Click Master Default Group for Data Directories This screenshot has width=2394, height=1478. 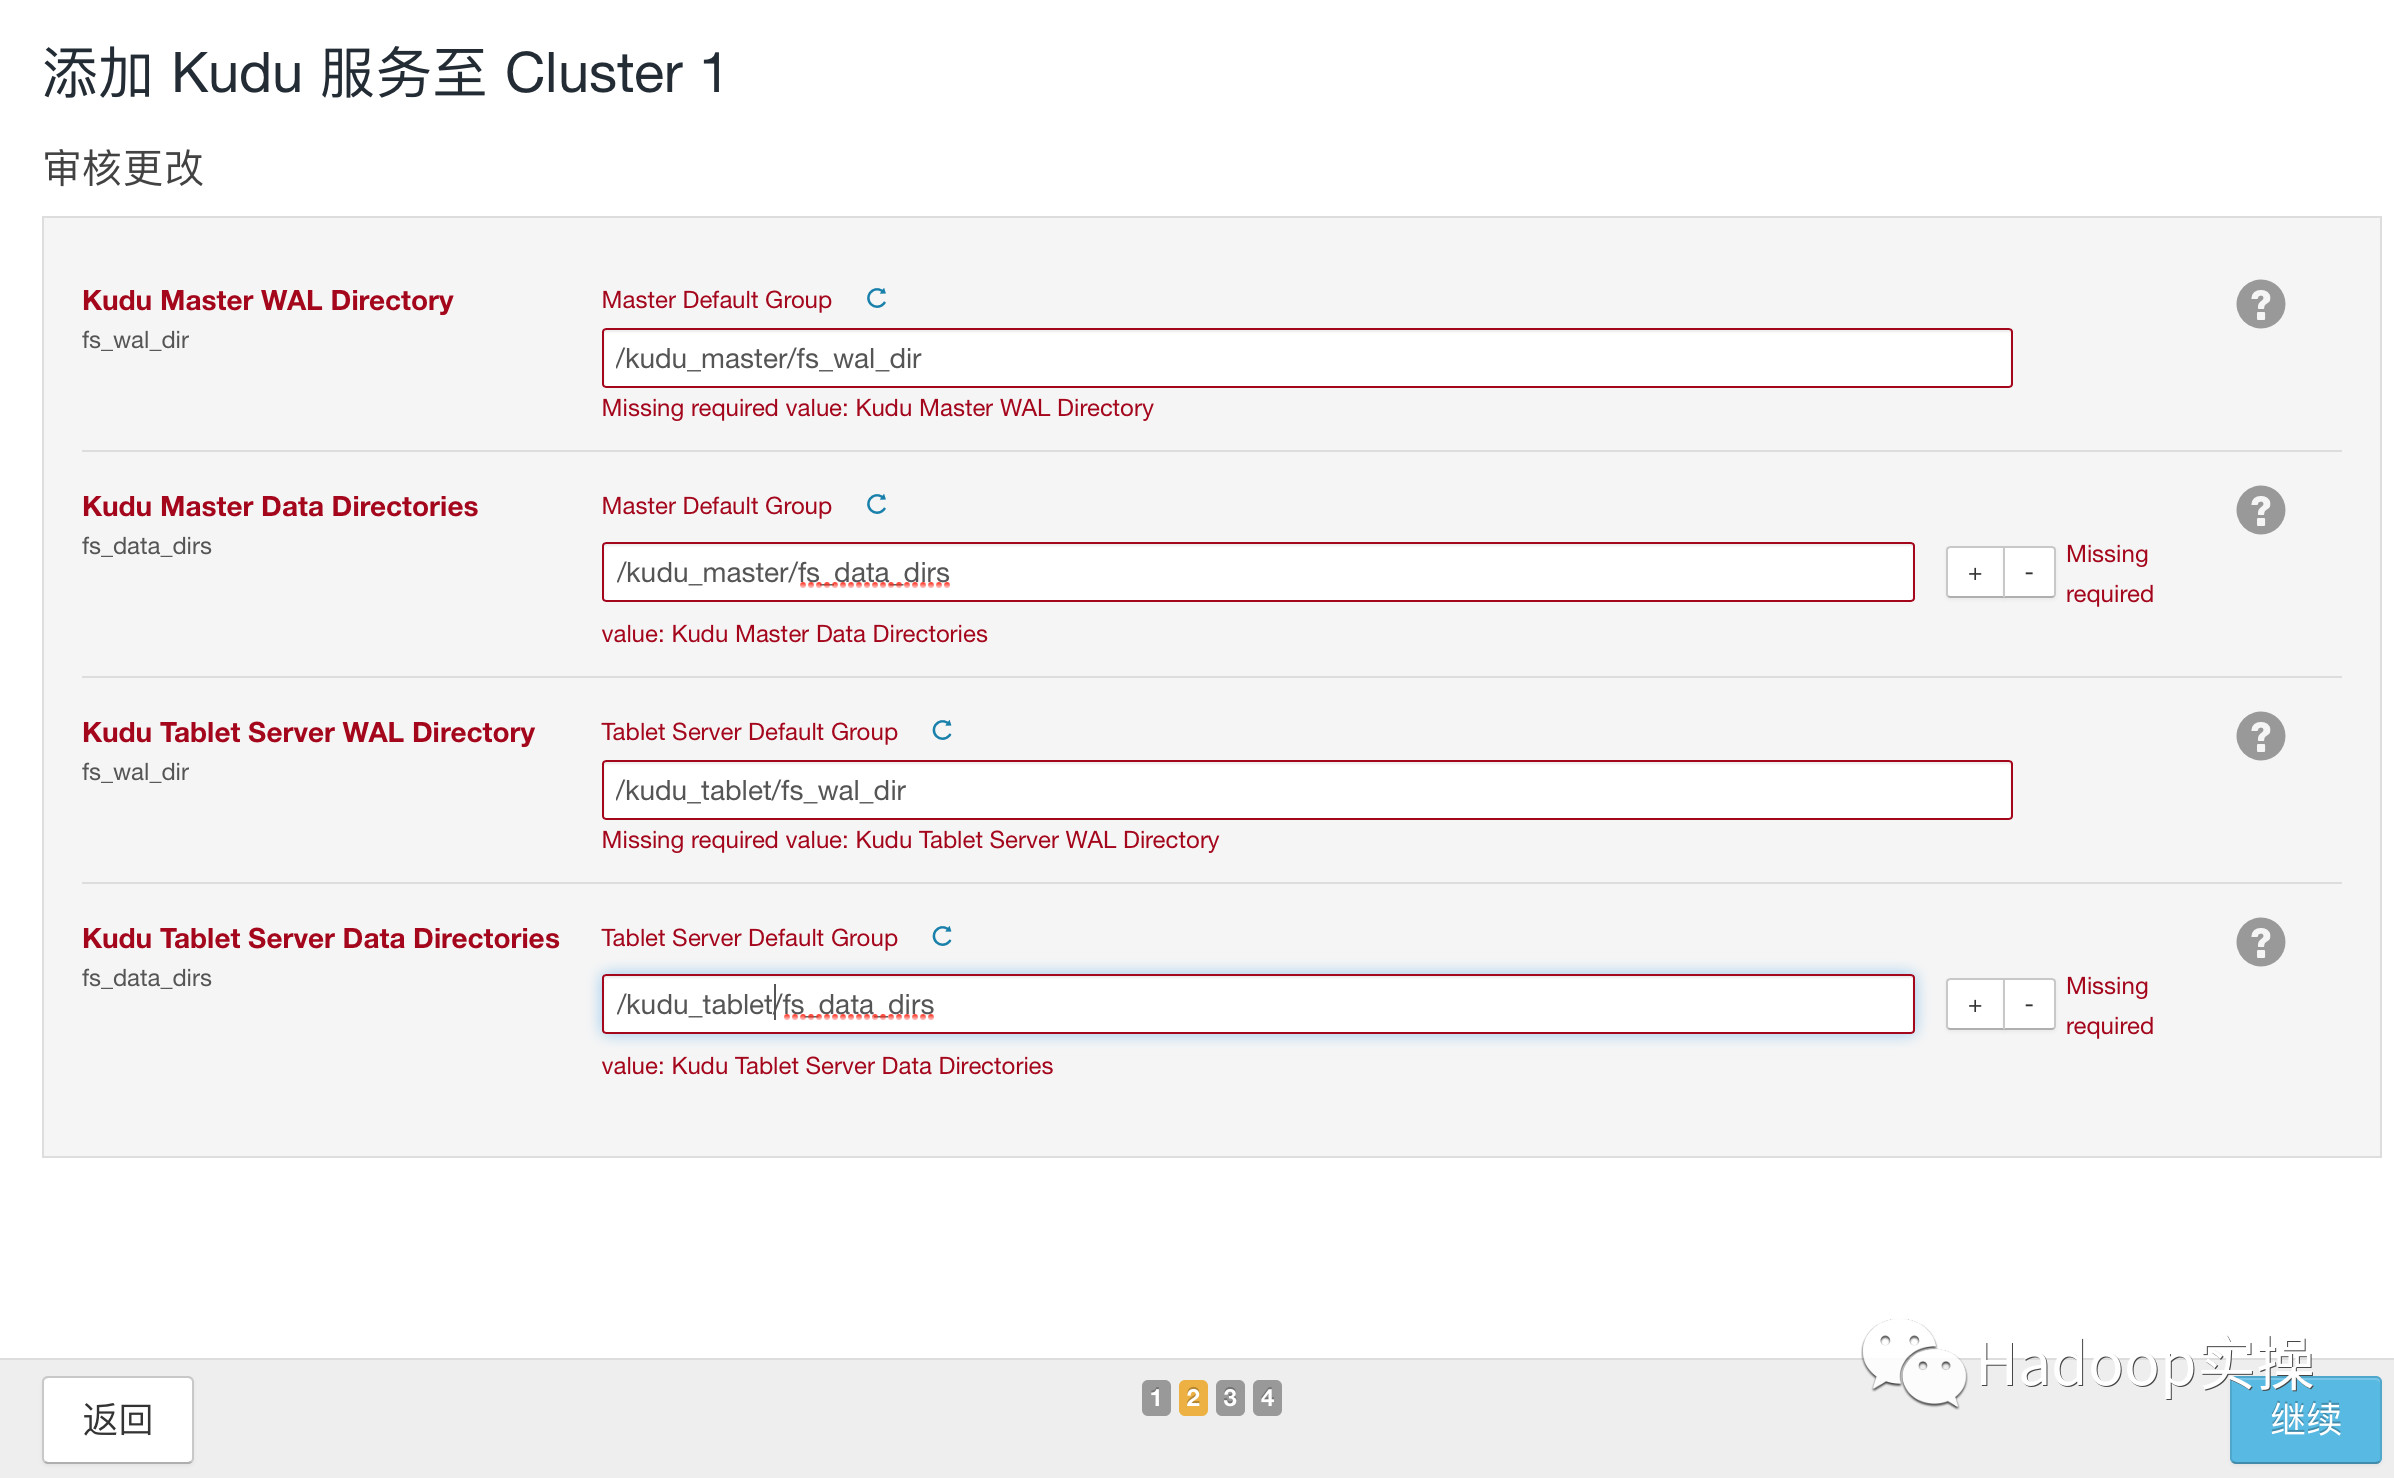[716, 506]
